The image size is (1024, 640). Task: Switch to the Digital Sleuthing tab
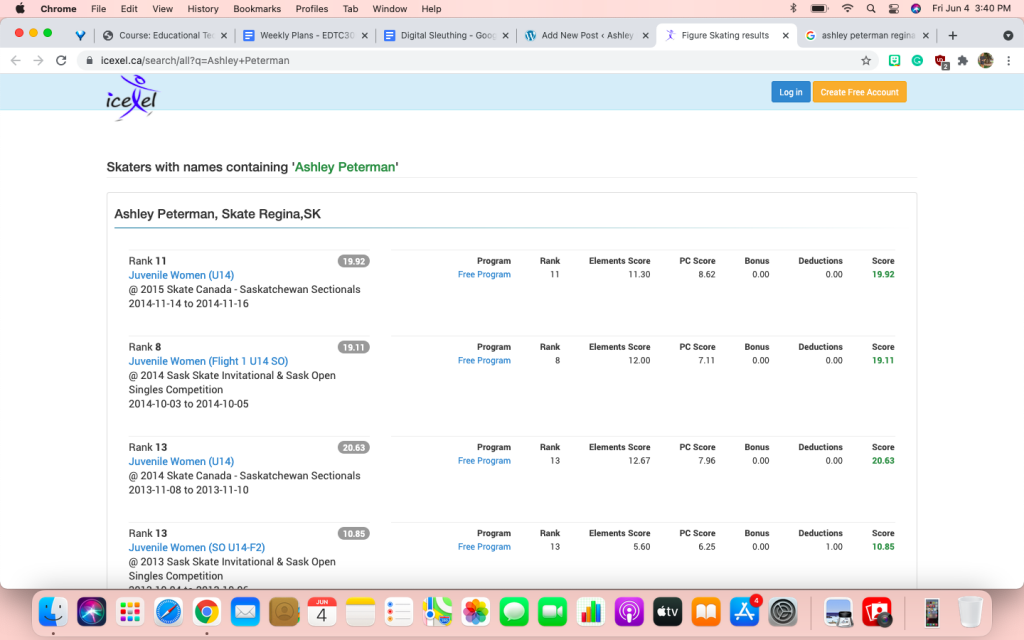(x=447, y=35)
